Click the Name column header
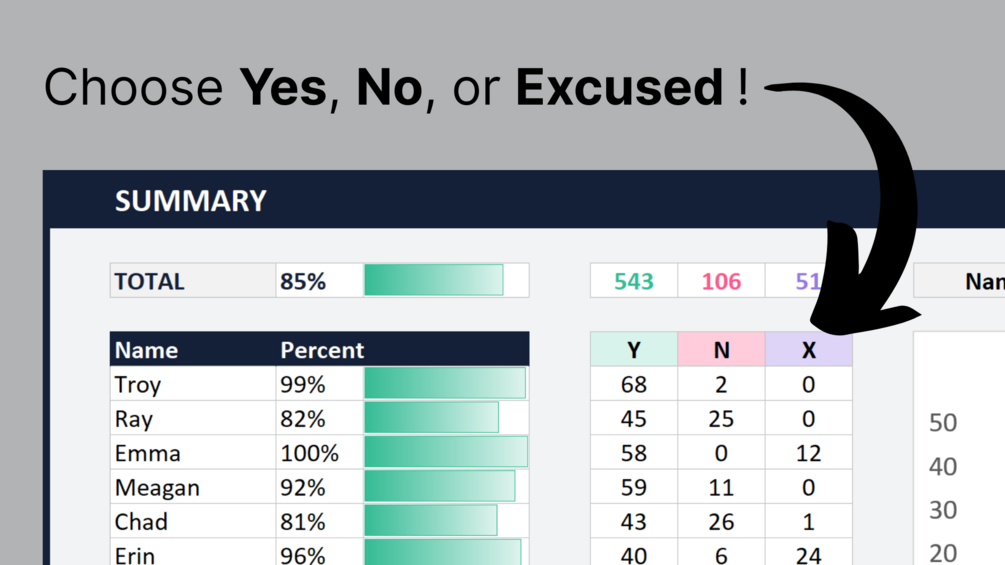Screen dimensions: 1005x565 pos(147,350)
